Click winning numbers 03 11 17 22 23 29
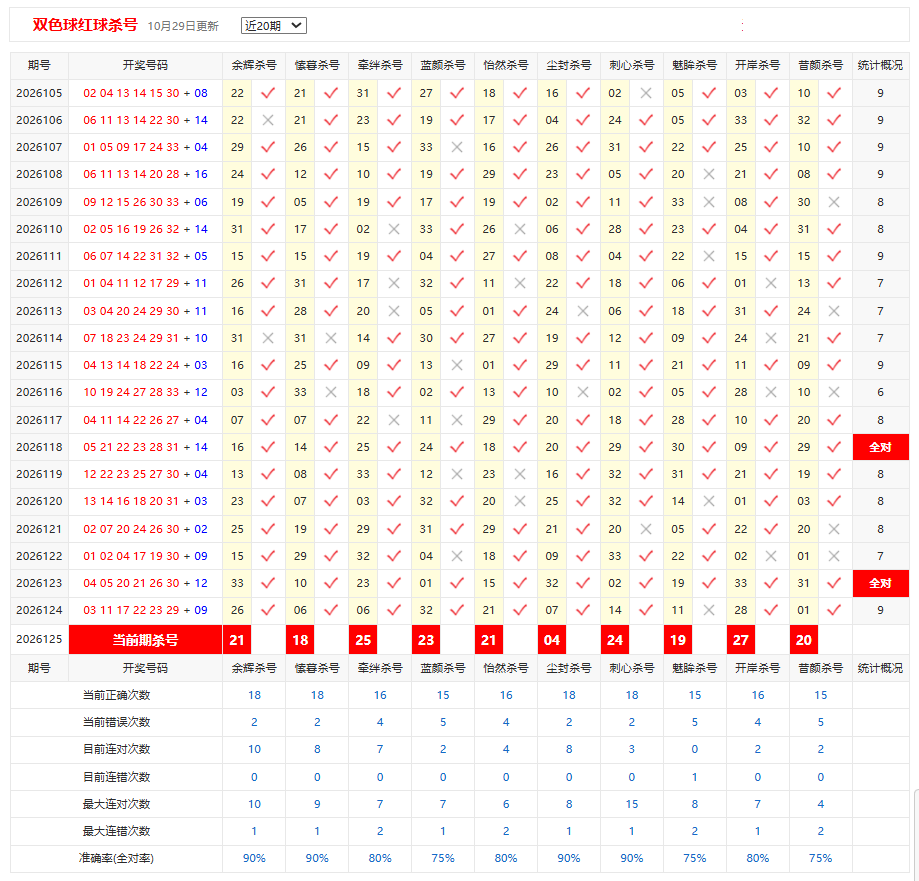 (131, 610)
